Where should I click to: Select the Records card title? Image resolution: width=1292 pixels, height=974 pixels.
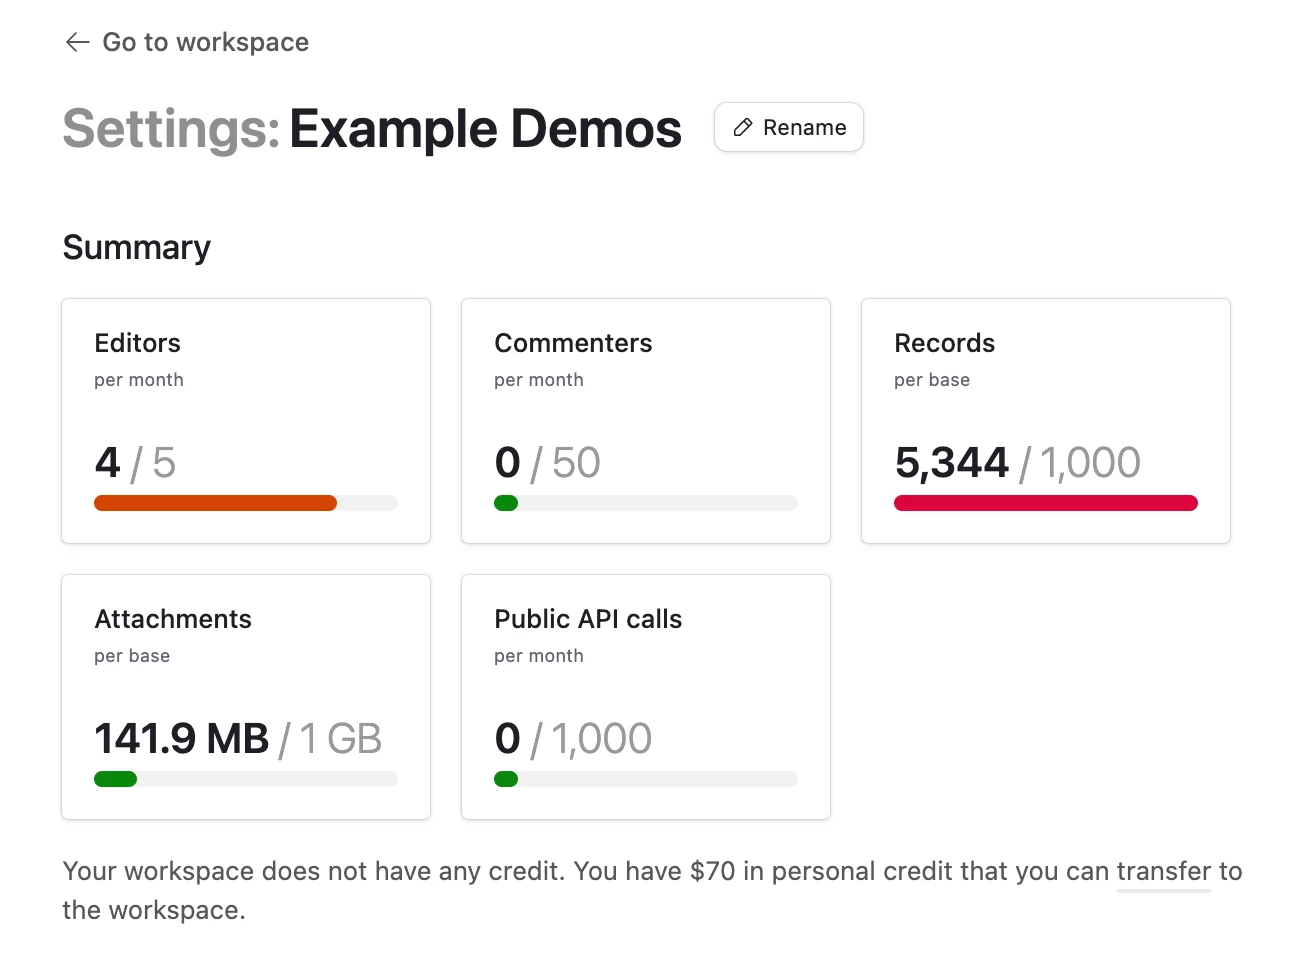[945, 343]
